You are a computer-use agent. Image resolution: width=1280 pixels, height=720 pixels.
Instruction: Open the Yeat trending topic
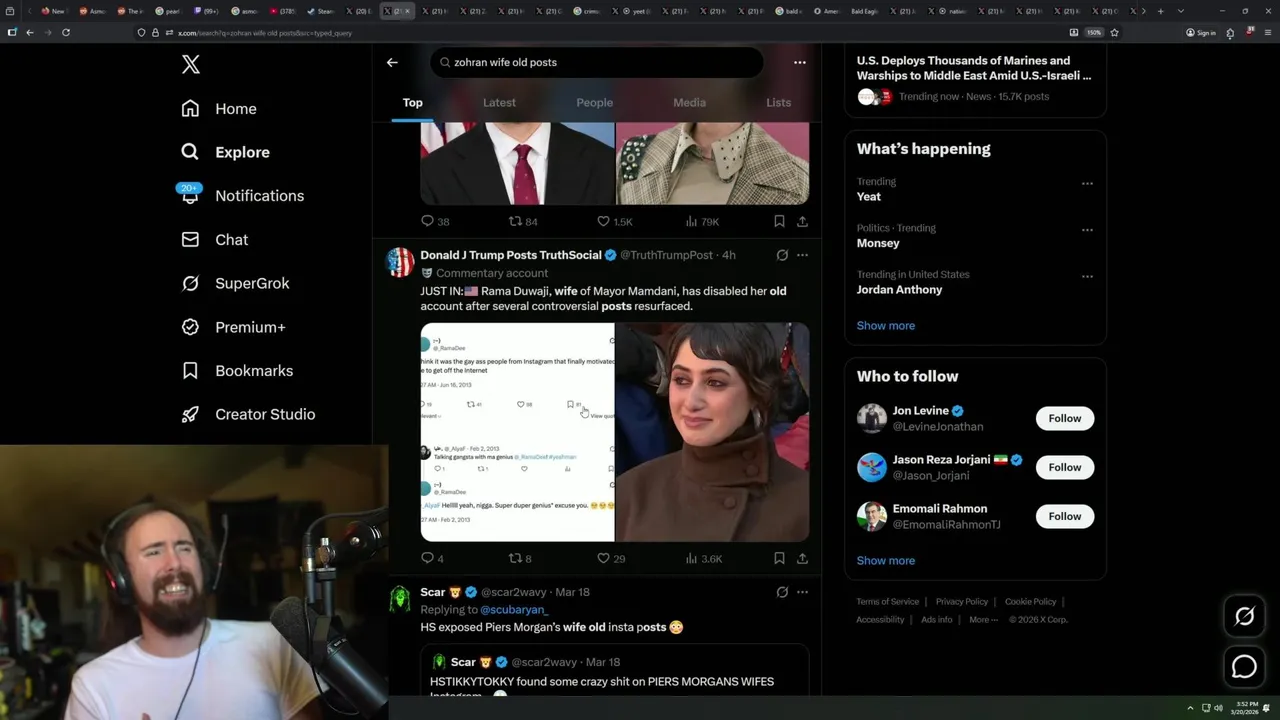[868, 197]
